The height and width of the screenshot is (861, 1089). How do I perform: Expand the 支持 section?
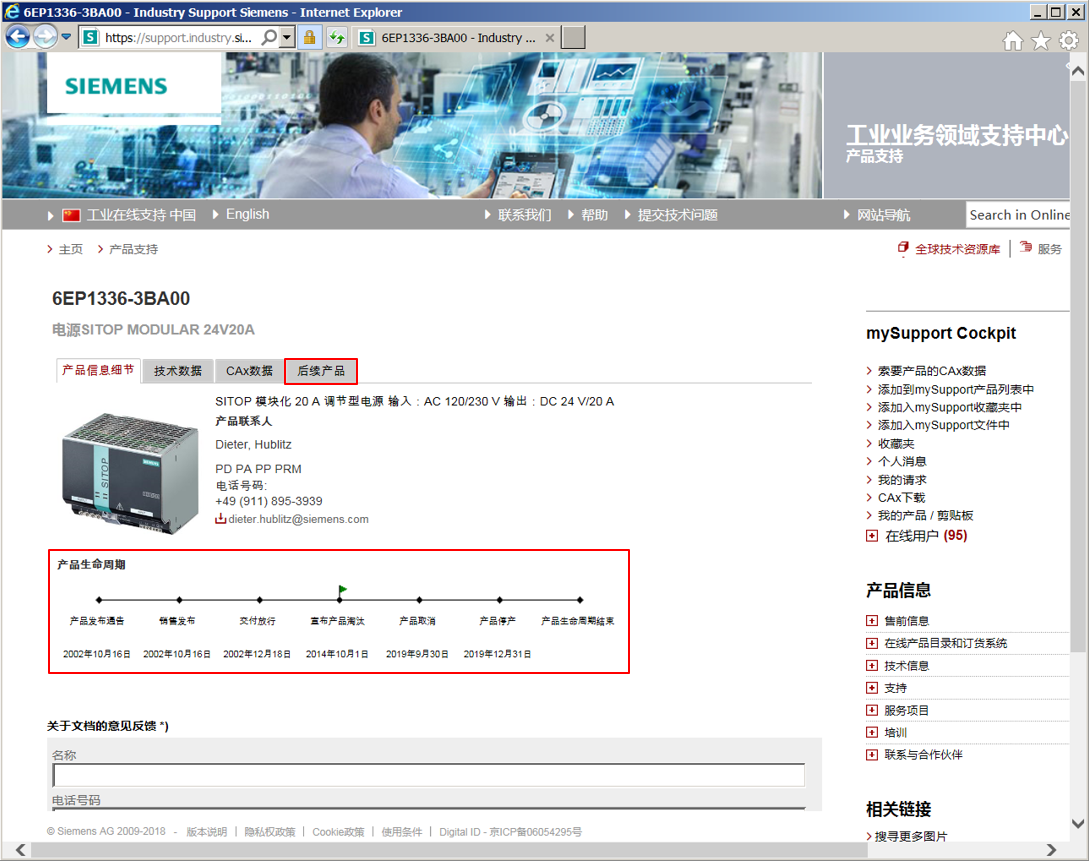[872, 688]
